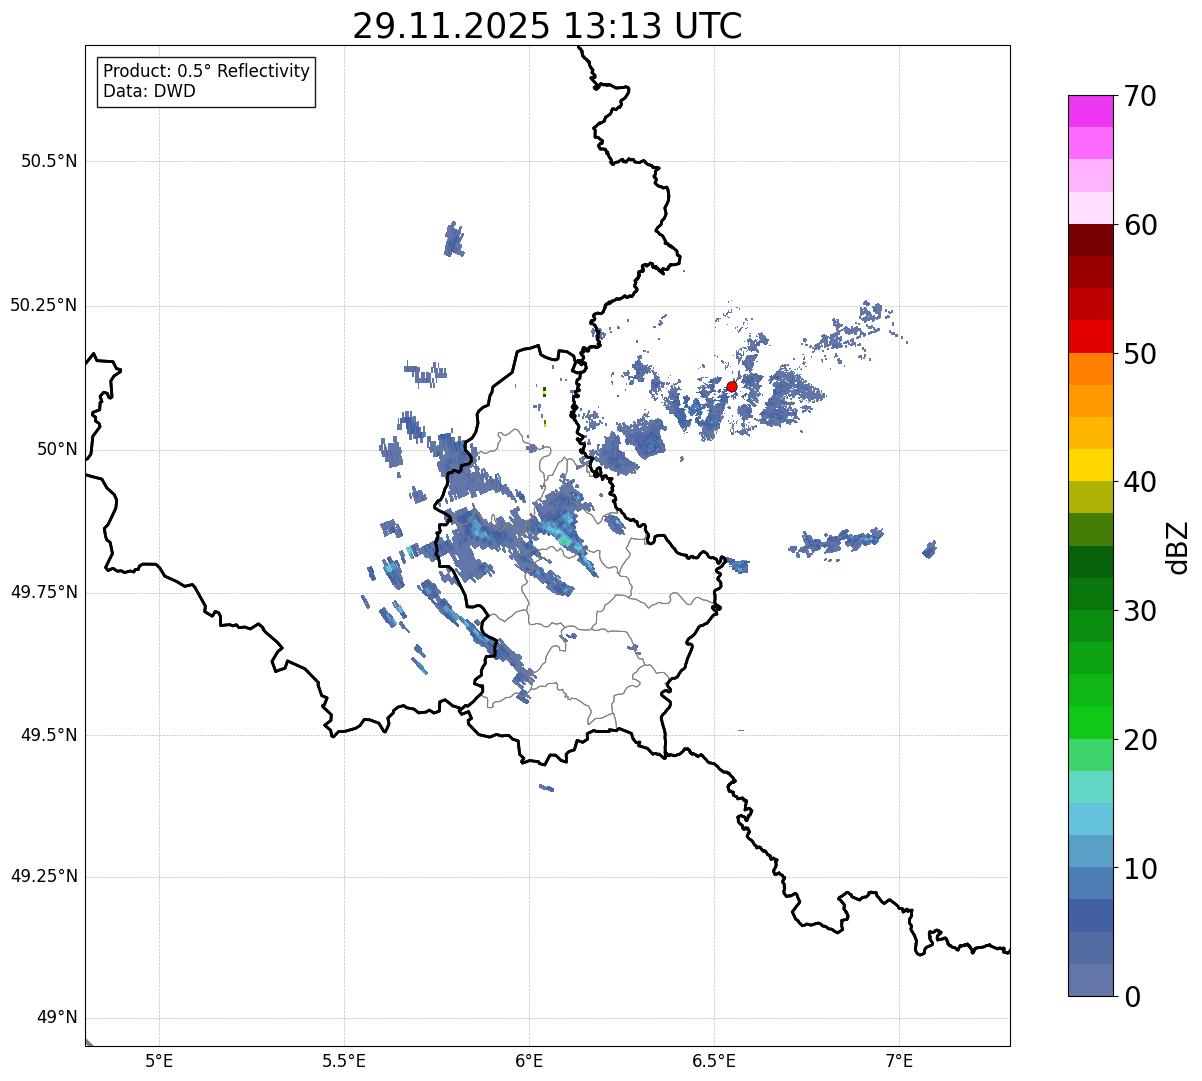Pick the bright red colorbar swatch near 50
Viewport: 1202px width, 1081px height.
pos(1090,336)
